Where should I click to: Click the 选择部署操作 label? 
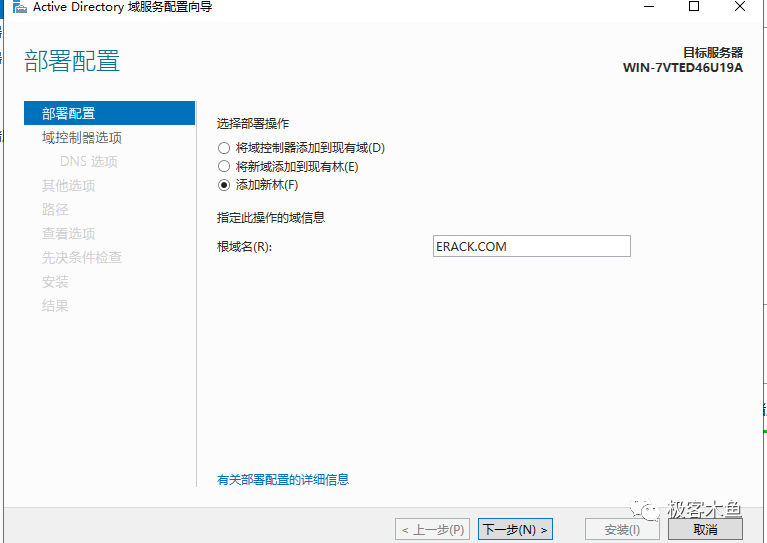tap(253, 124)
